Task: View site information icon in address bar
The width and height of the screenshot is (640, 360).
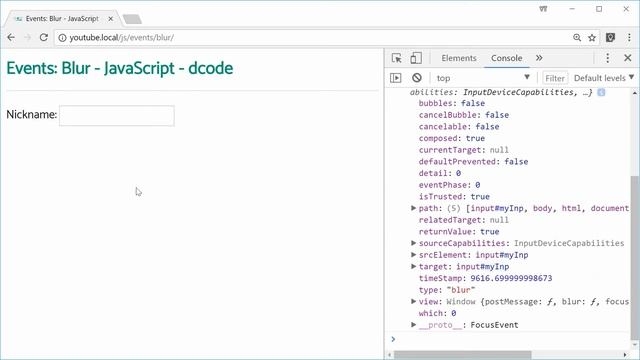Action: click(62, 38)
